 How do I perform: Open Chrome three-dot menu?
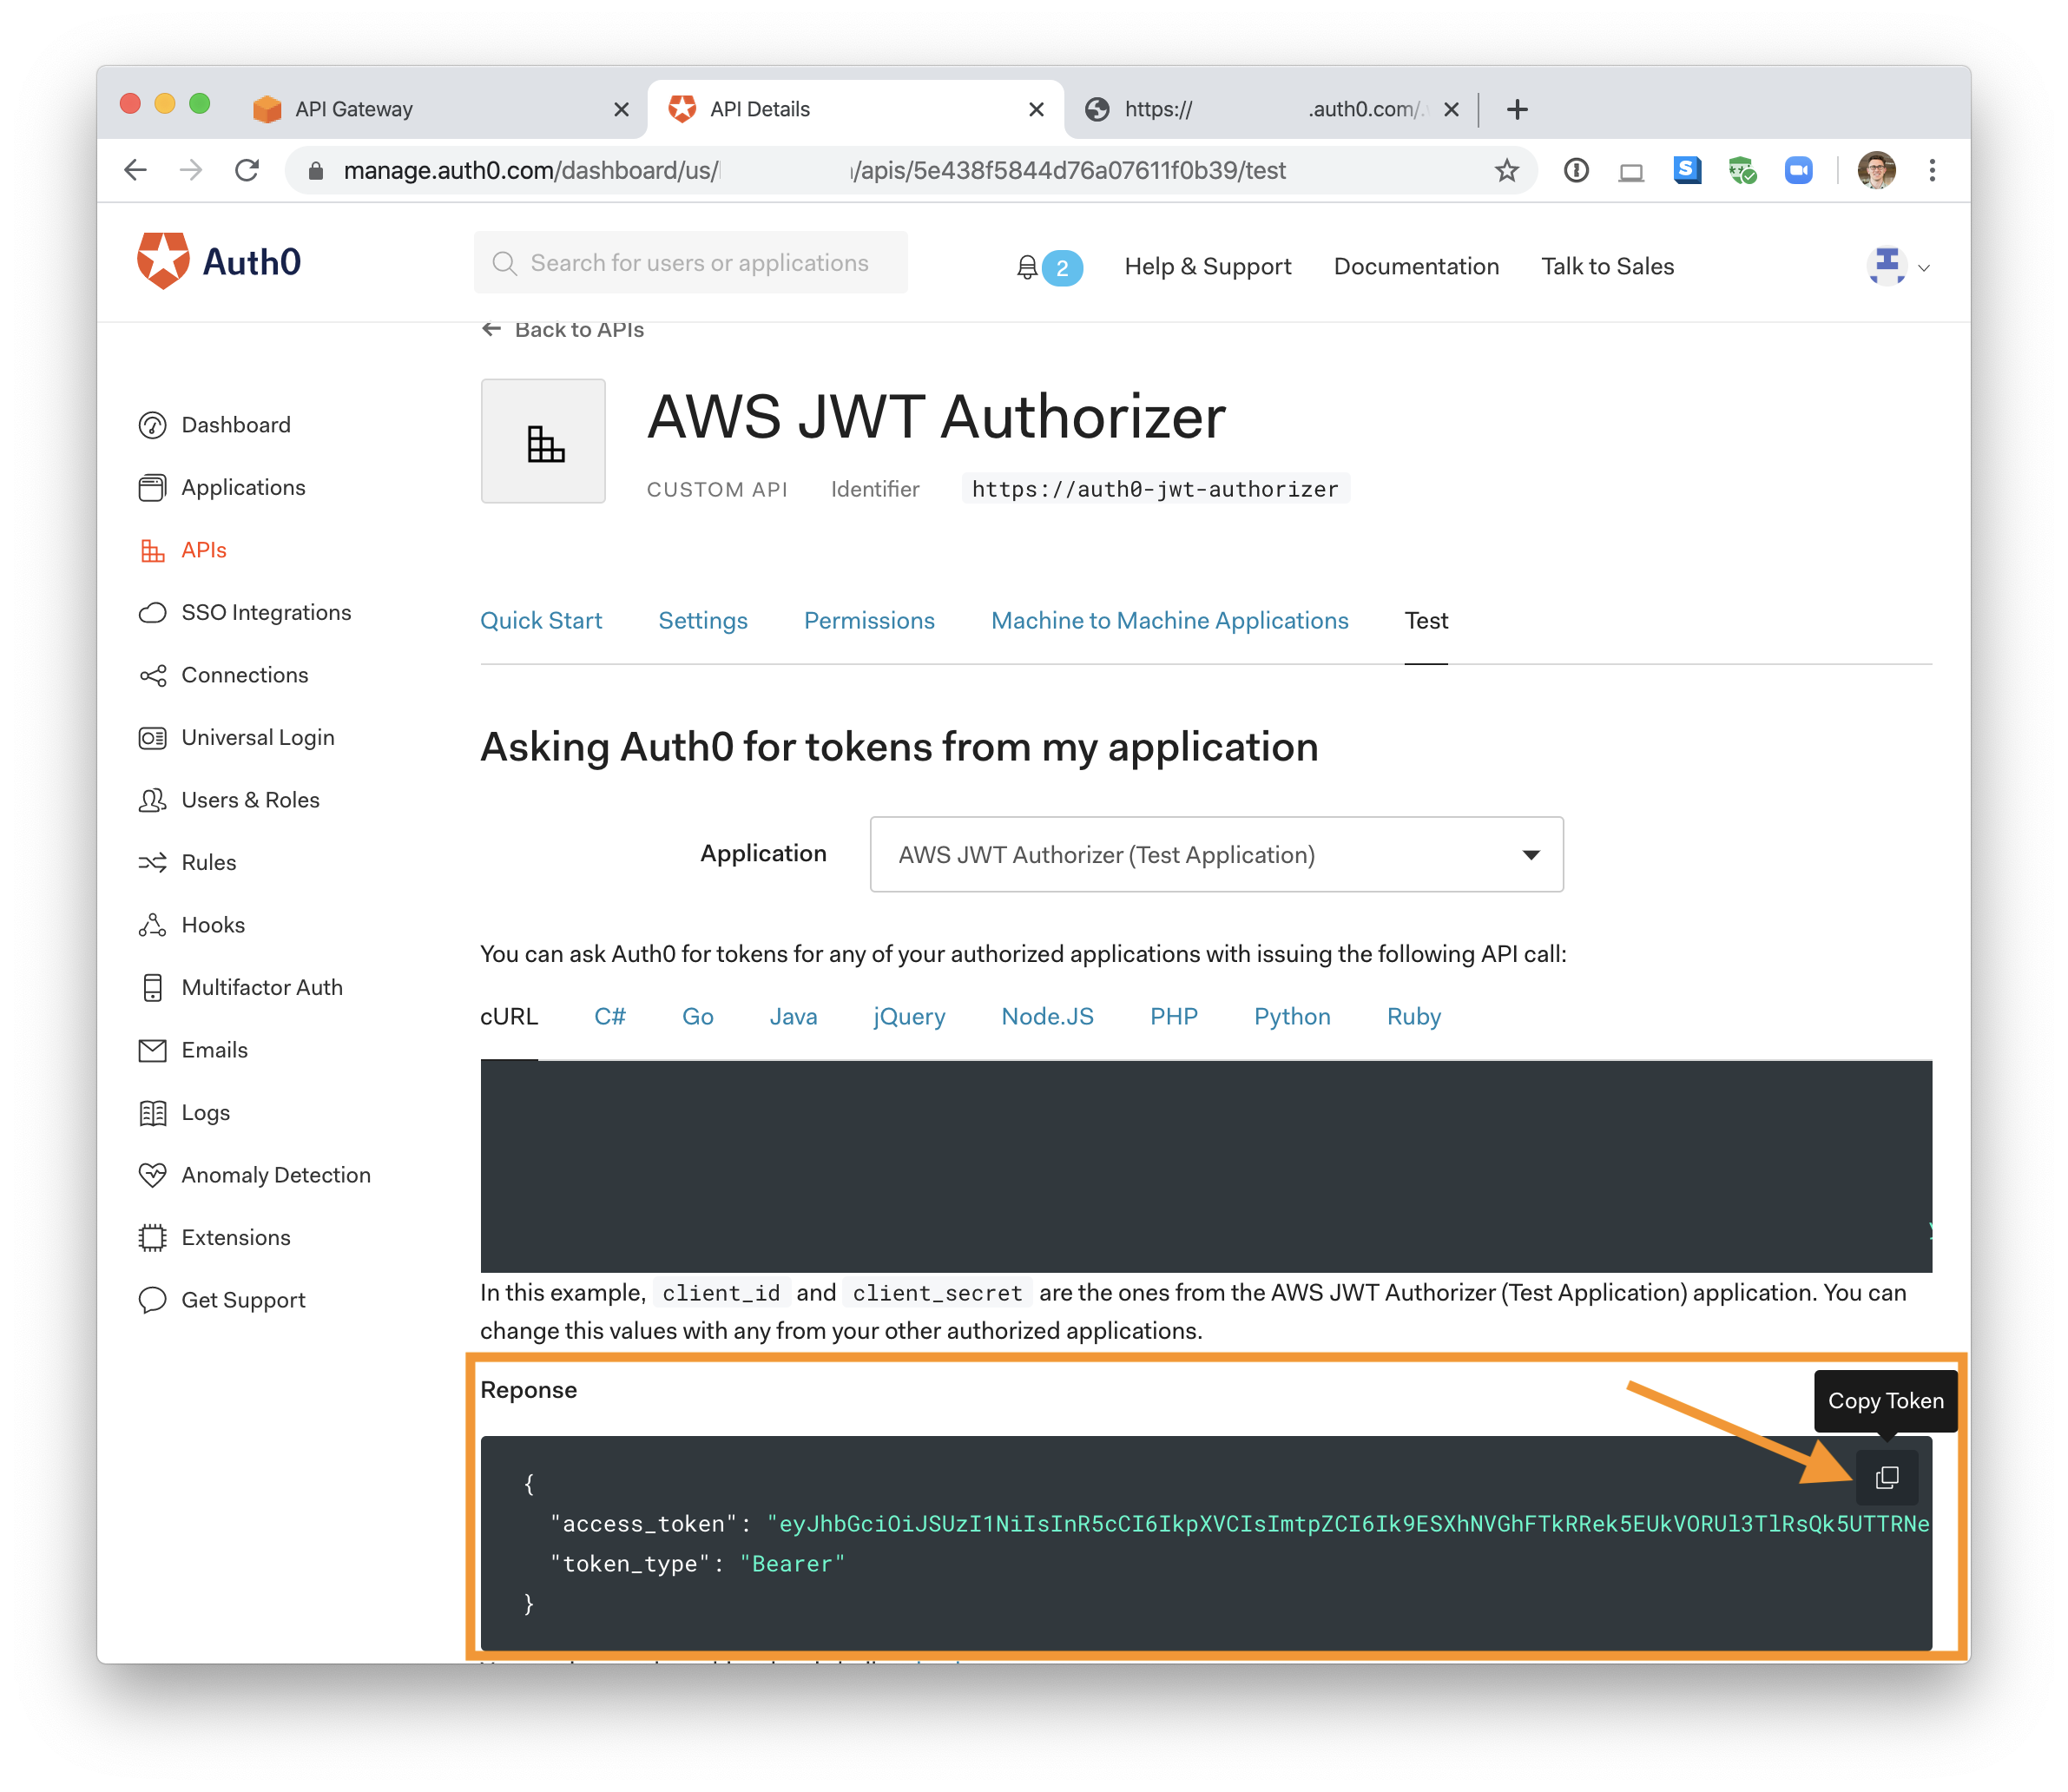tap(1932, 171)
